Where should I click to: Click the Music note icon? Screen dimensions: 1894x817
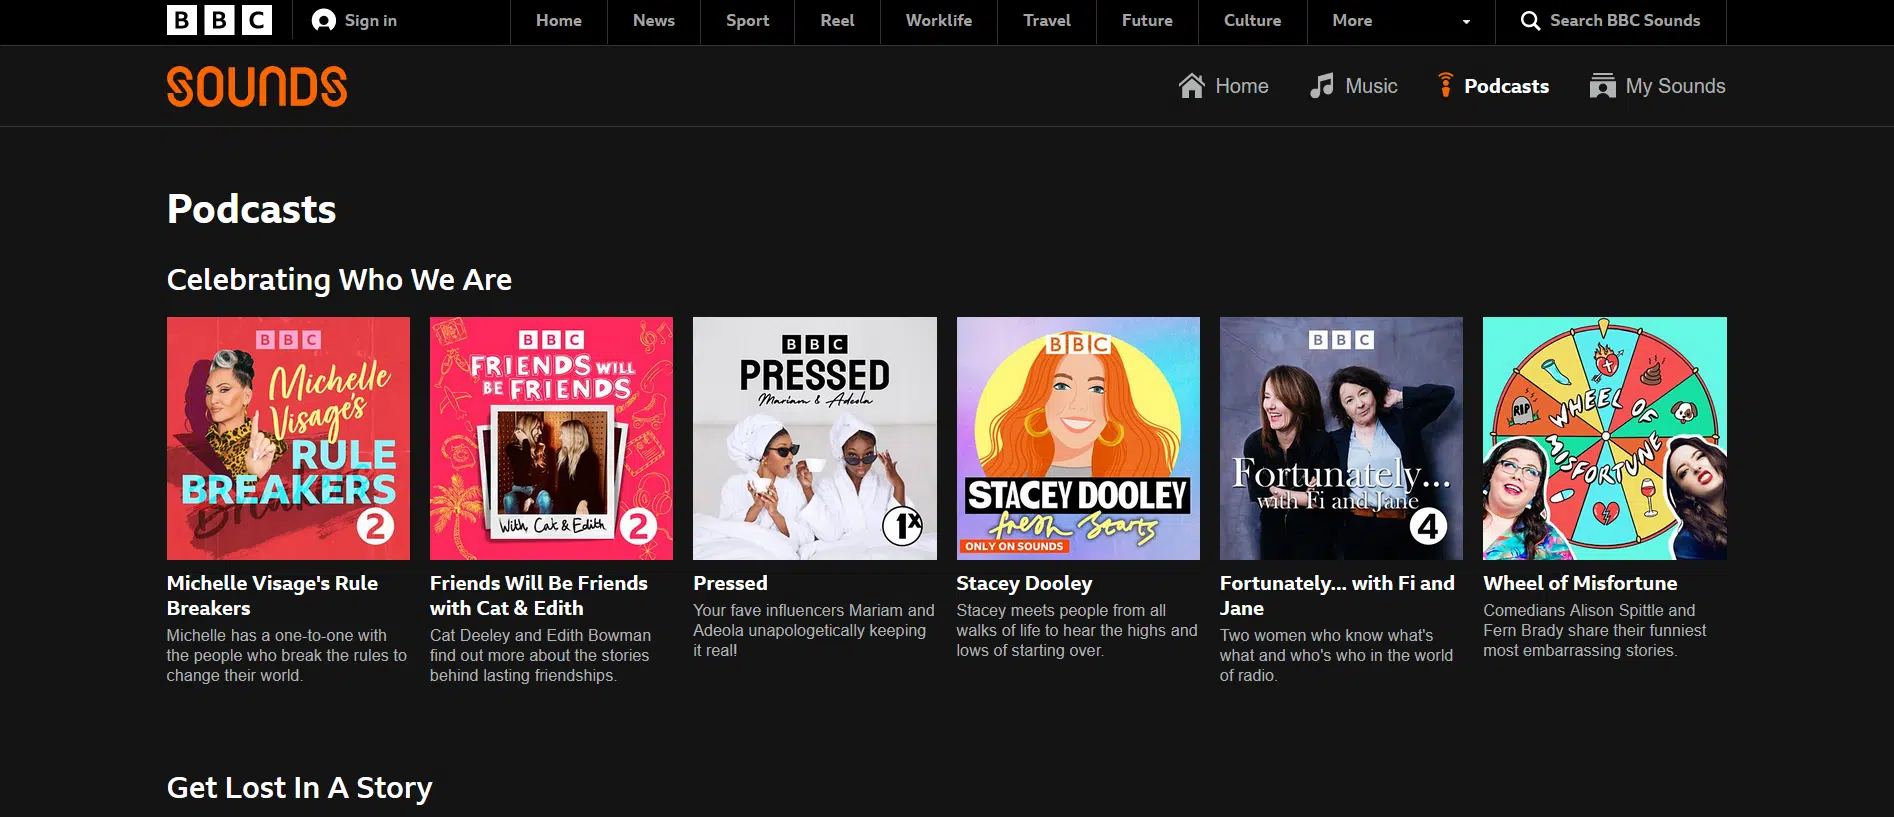(1322, 86)
